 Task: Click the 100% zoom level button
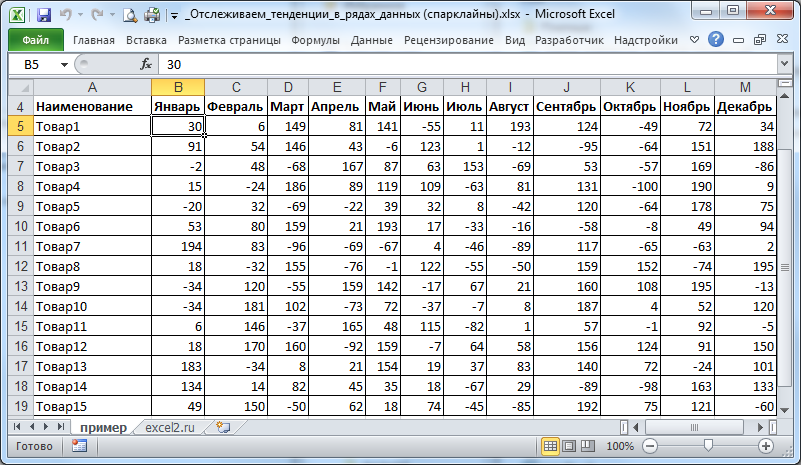pyautogui.click(x=619, y=446)
